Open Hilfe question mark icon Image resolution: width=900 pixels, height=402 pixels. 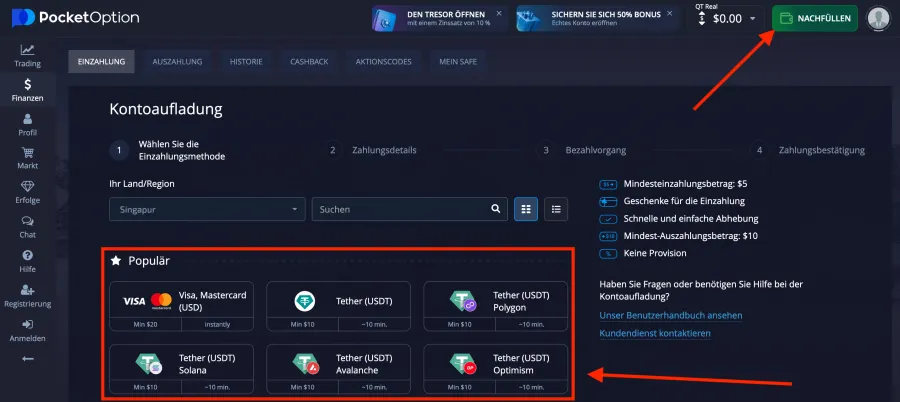pyautogui.click(x=27, y=256)
